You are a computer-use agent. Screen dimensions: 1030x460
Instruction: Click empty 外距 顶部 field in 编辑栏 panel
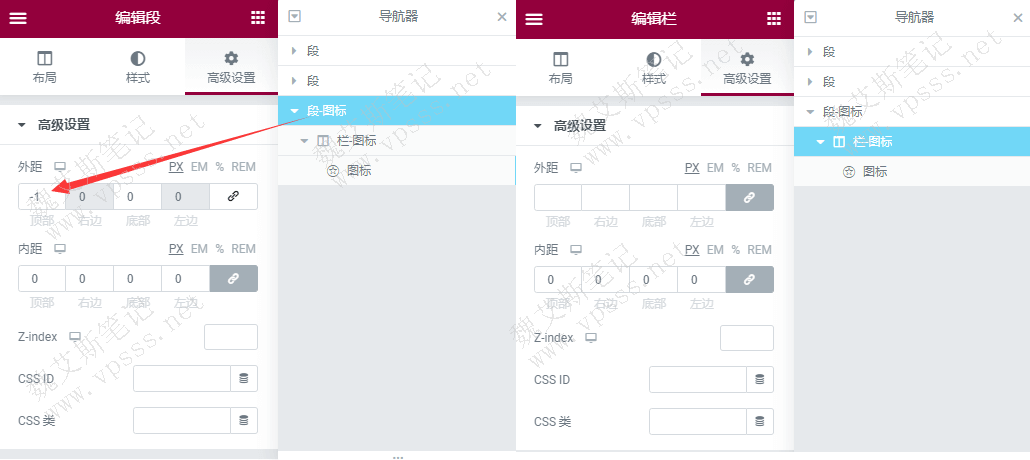pyautogui.click(x=558, y=197)
